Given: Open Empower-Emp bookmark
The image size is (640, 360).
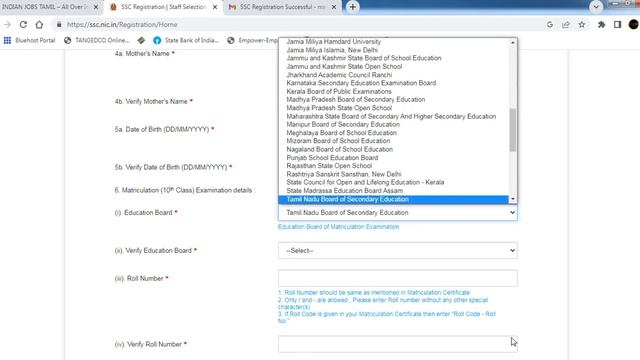Looking at the screenshot, I should [253, 40].
